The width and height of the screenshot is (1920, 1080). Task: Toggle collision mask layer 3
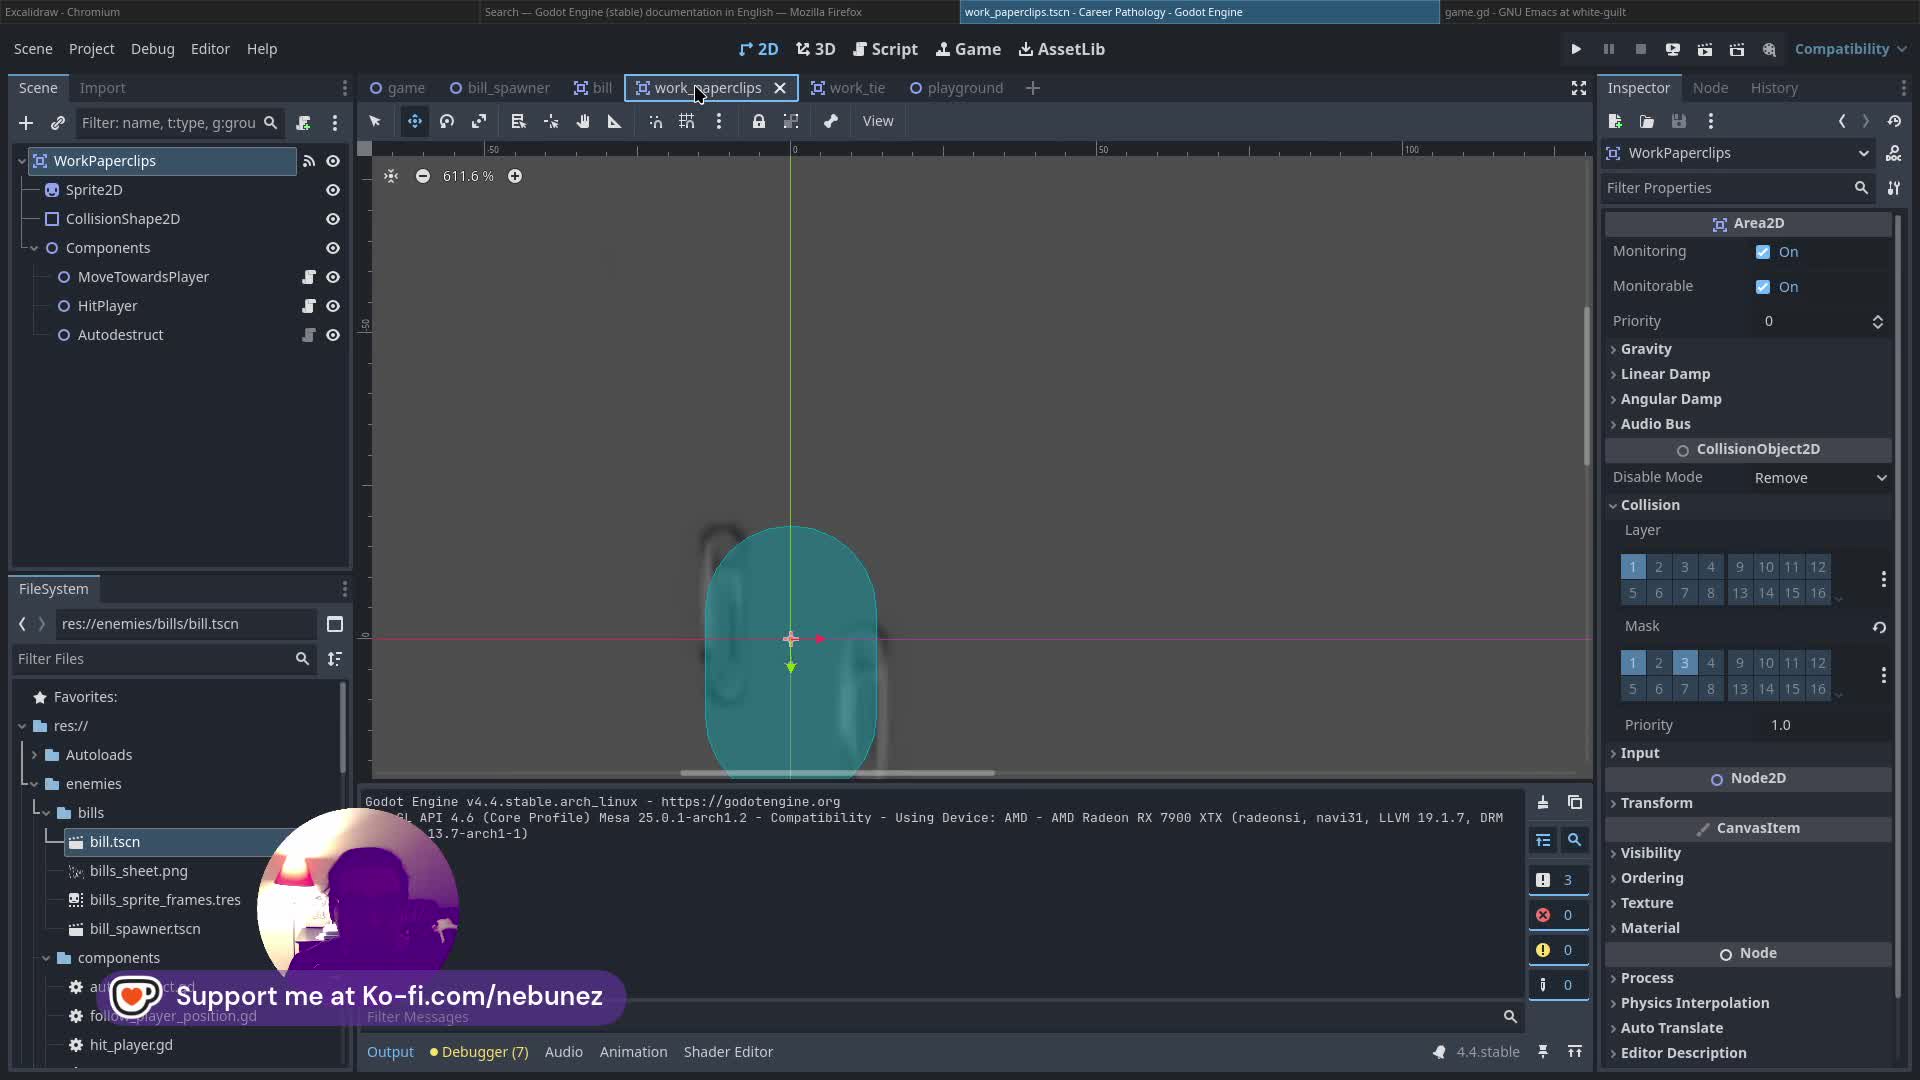point(1684,663)
